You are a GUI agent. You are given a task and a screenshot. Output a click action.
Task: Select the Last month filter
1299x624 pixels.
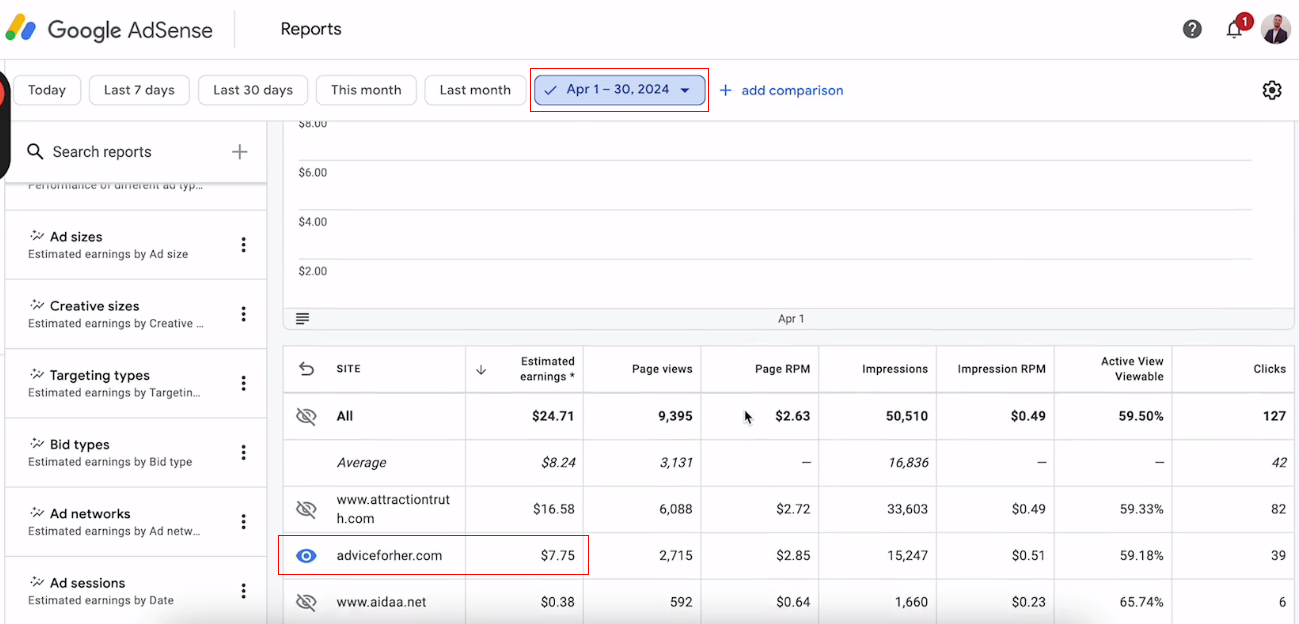[475, 90]
